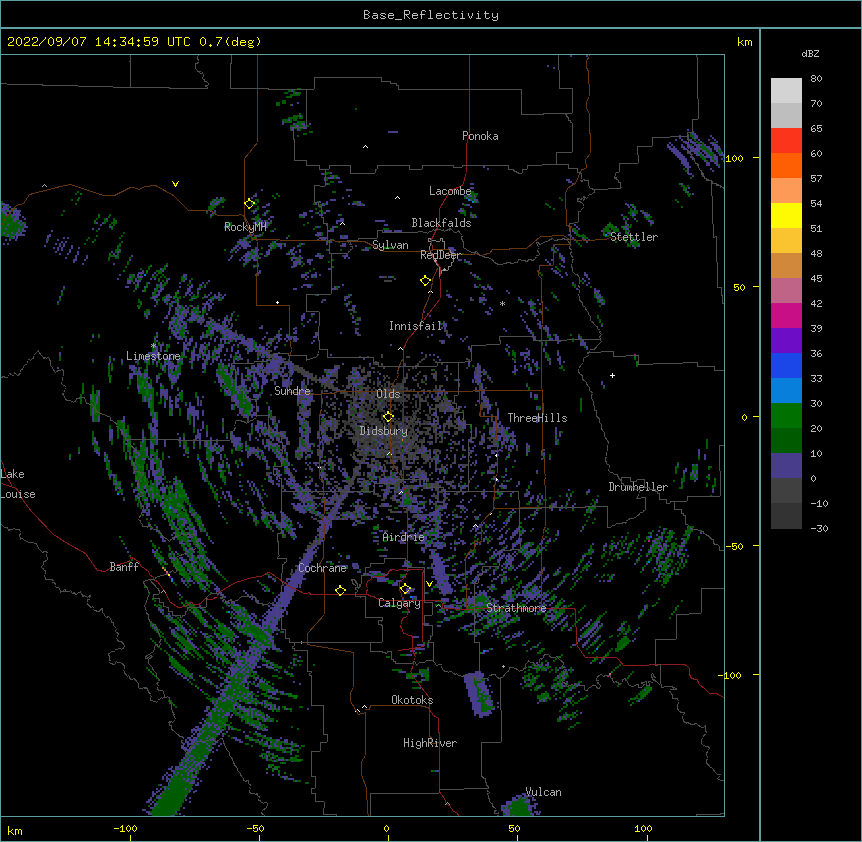Click the Blackfalds label

click(x=441, y=223)
